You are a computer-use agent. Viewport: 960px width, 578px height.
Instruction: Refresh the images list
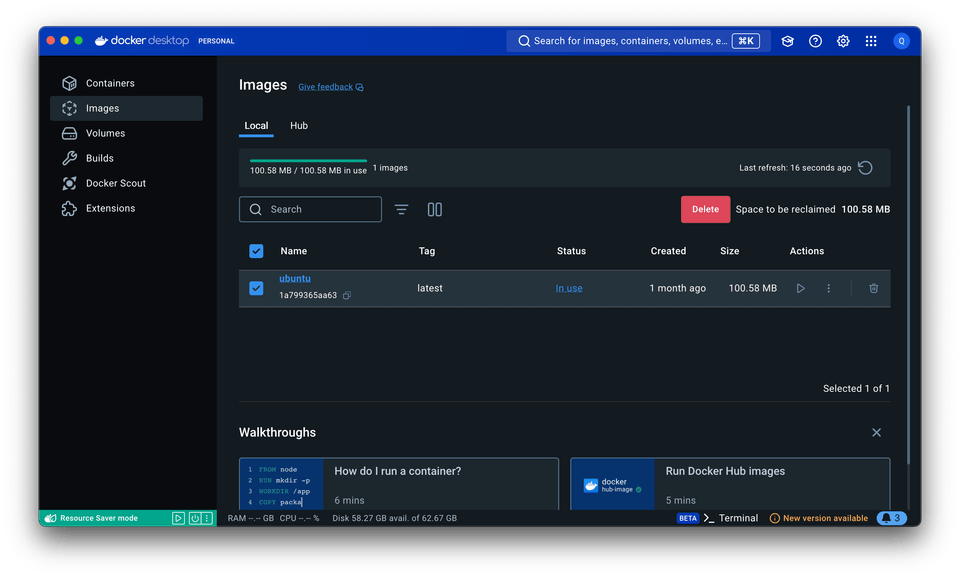point(865,168)
